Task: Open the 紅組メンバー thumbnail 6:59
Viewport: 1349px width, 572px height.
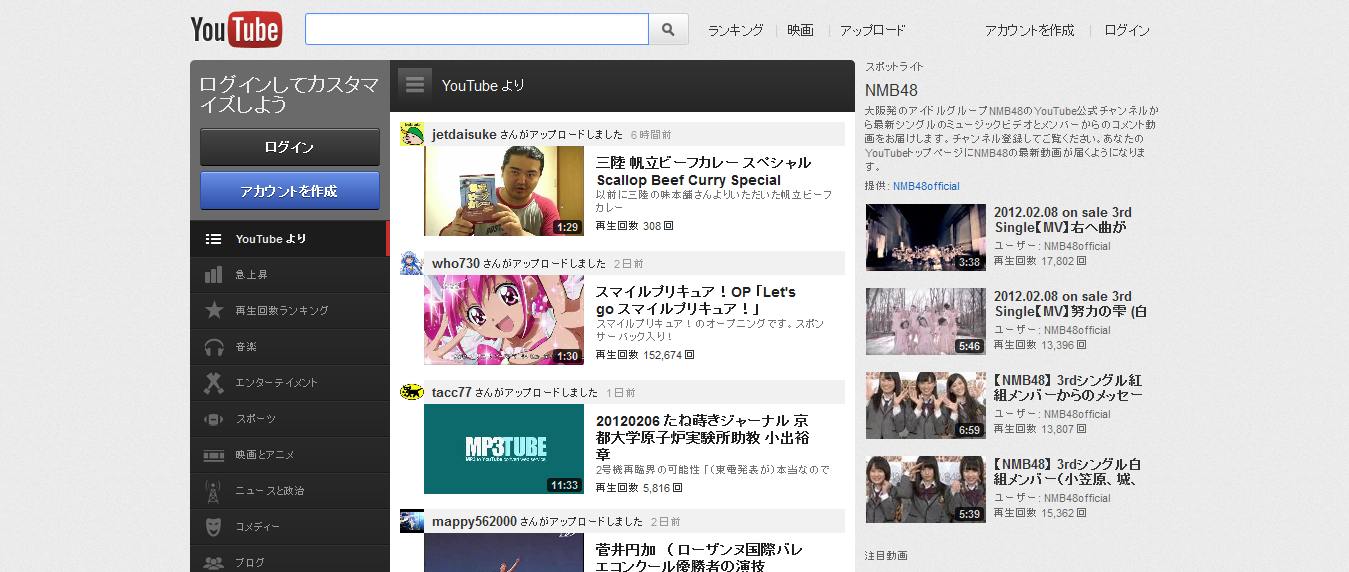Action: [x=926, y=405]
